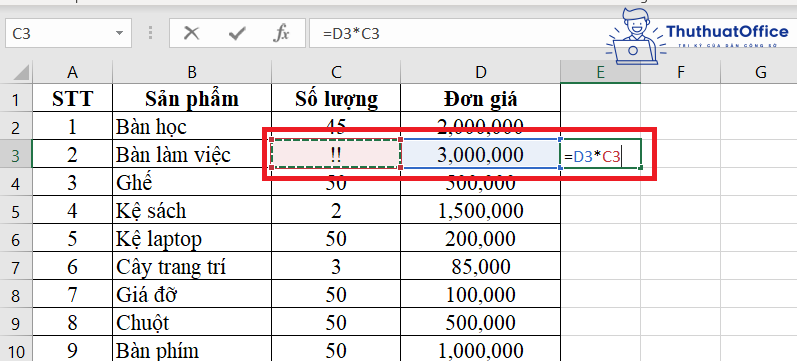Select column F header
Image resolution: width=797 pixels, height=361 pixels.
(x=680, y=73)
